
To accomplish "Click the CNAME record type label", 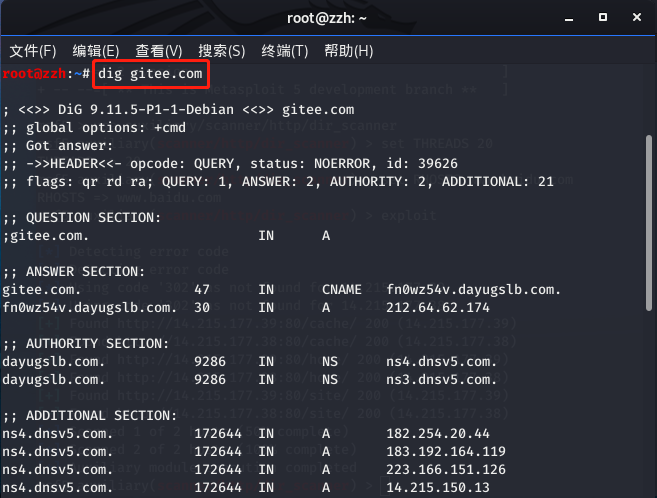I will 342,290.
